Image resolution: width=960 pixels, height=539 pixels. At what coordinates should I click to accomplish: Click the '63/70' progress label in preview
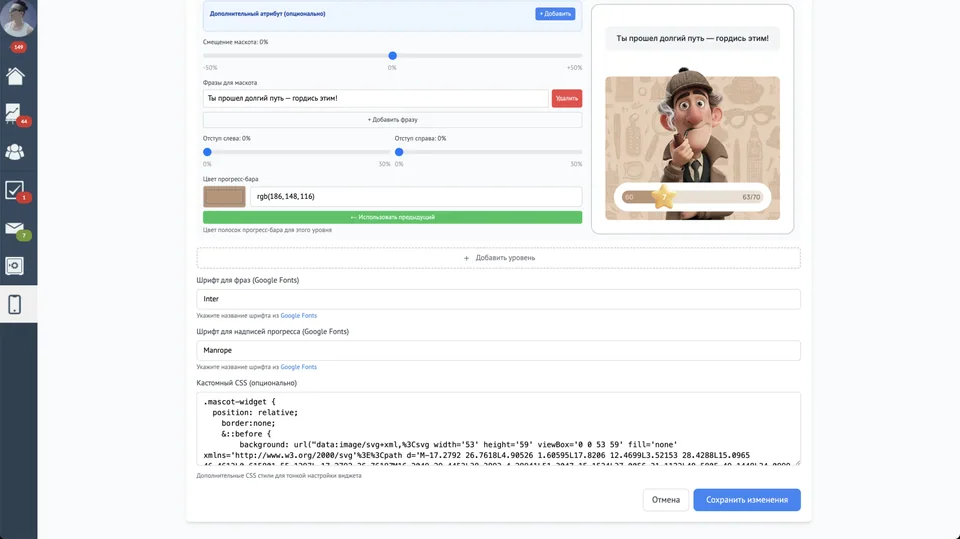click(x=751, y=197)
